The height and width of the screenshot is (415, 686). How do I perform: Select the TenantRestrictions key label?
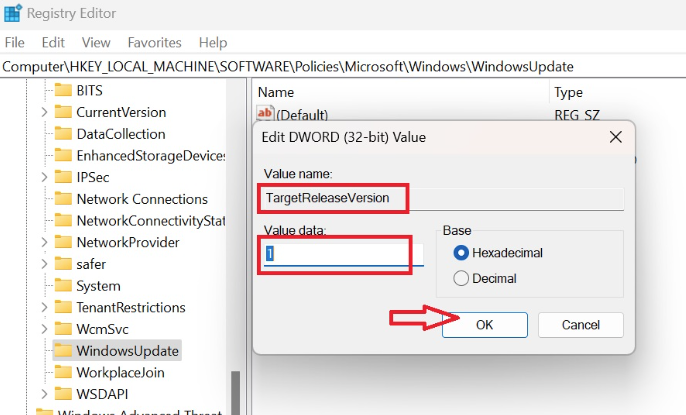pyautogui.click(x=131, y=307)
